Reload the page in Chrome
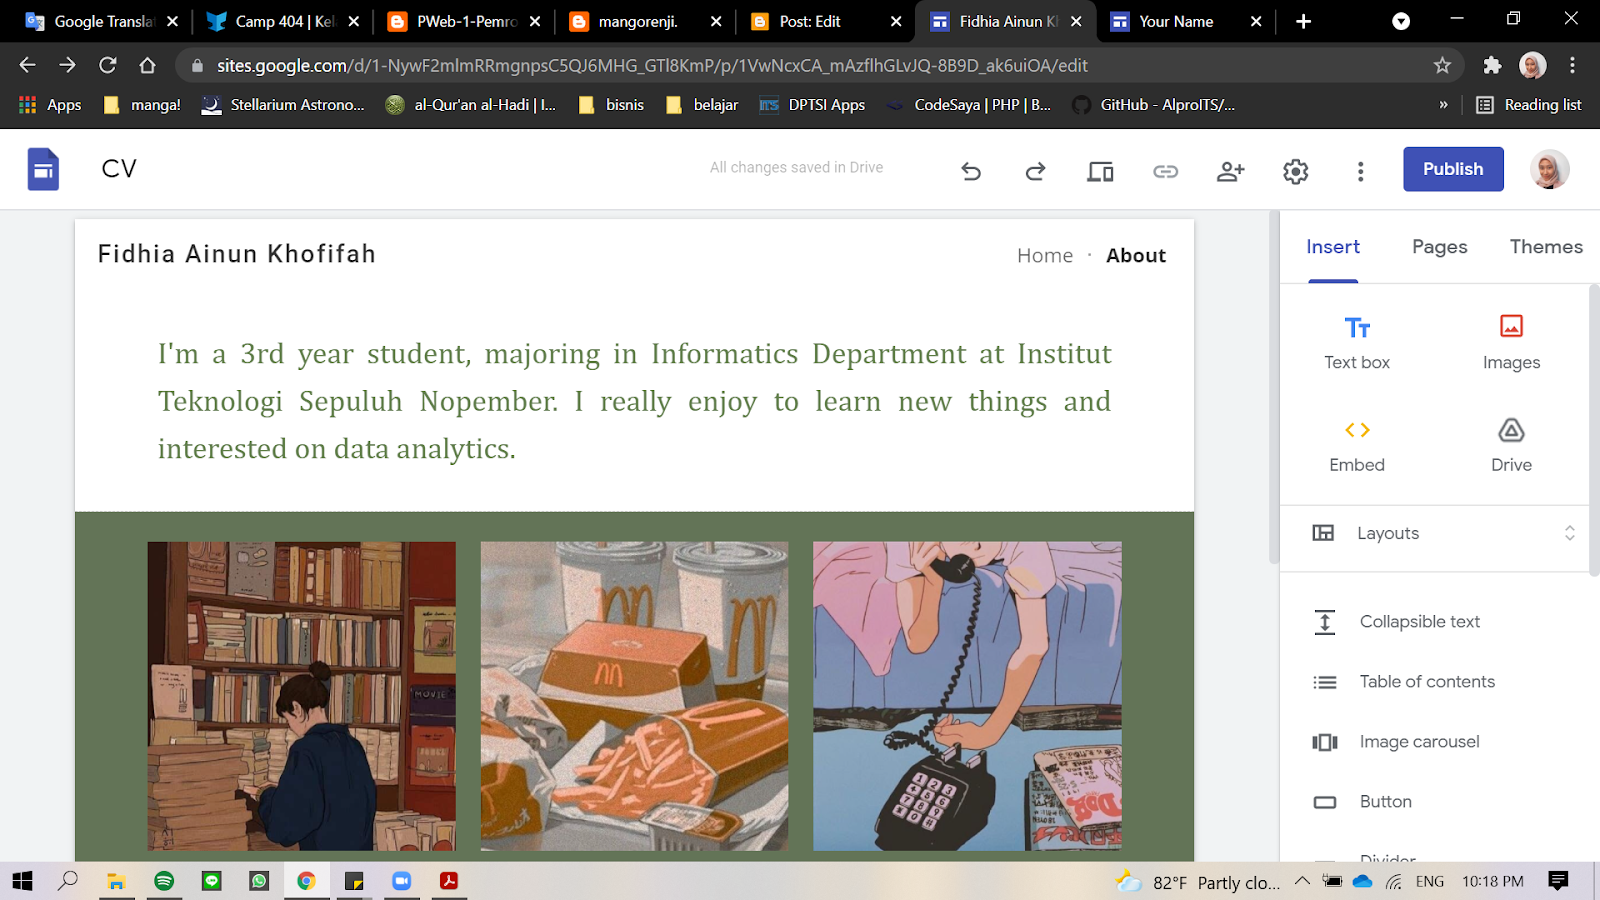 pos(108,65)
